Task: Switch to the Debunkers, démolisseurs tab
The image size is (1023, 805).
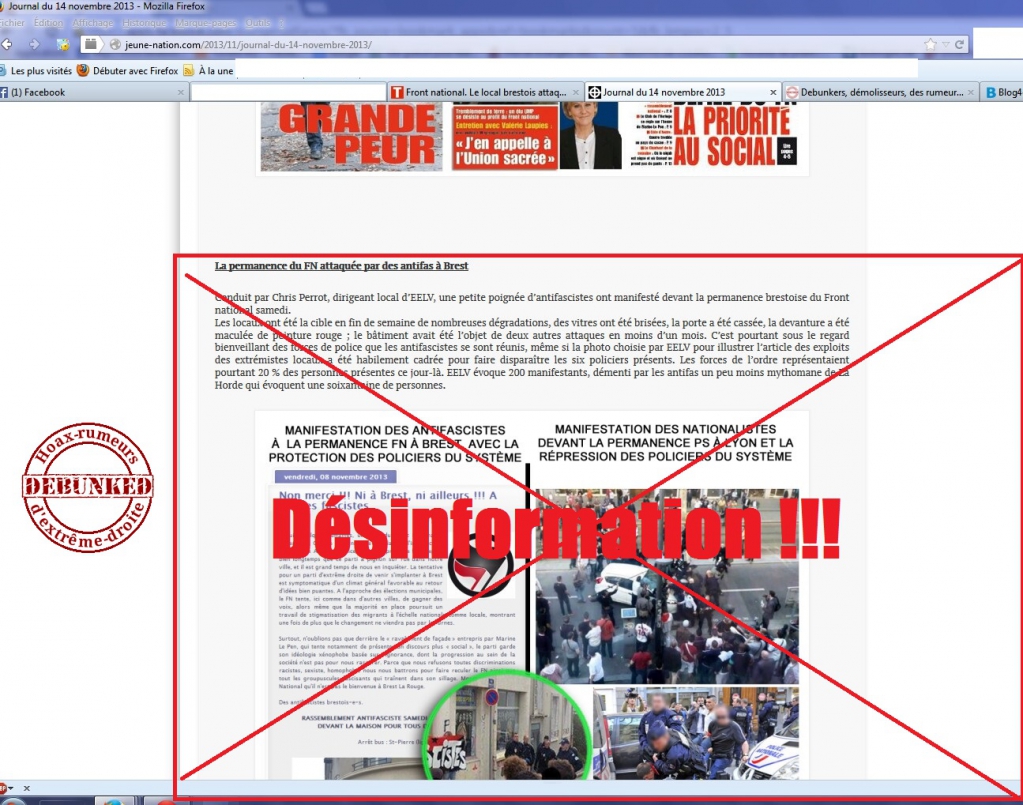Action: [881, 93]
